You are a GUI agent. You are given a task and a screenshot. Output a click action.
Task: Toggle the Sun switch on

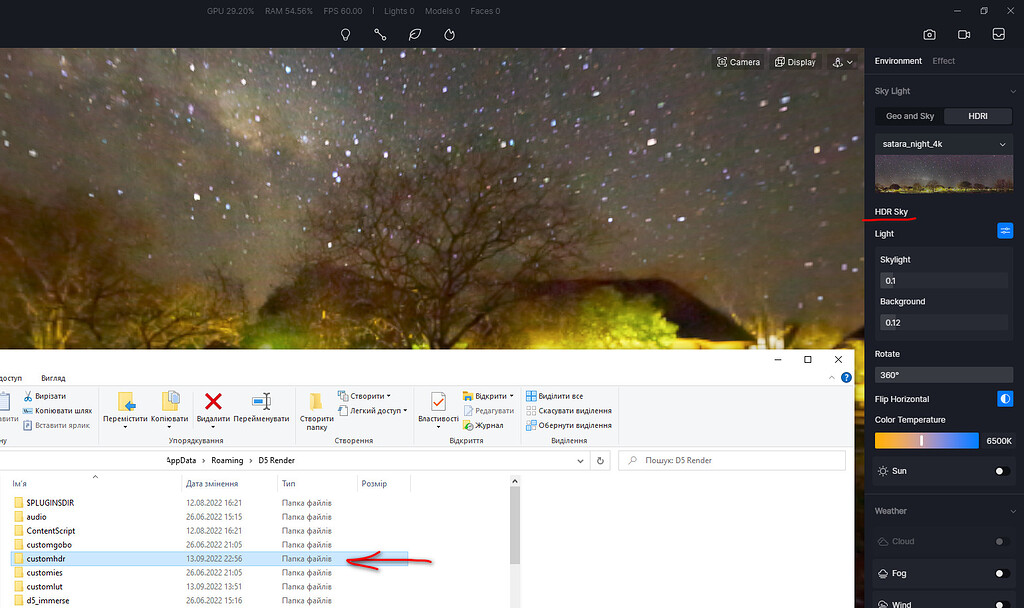1001,471
